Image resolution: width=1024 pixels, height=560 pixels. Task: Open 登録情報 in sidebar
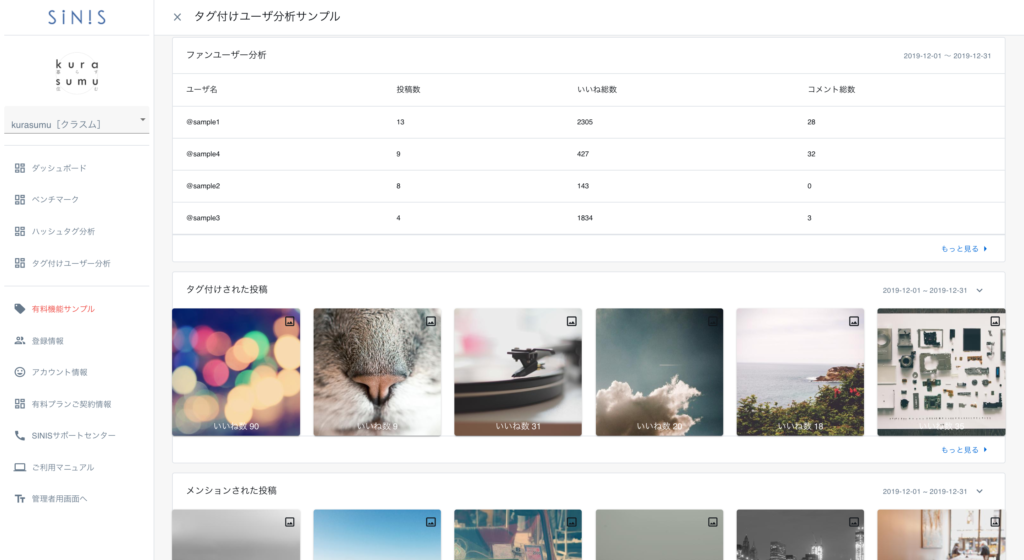coord(47,341)
